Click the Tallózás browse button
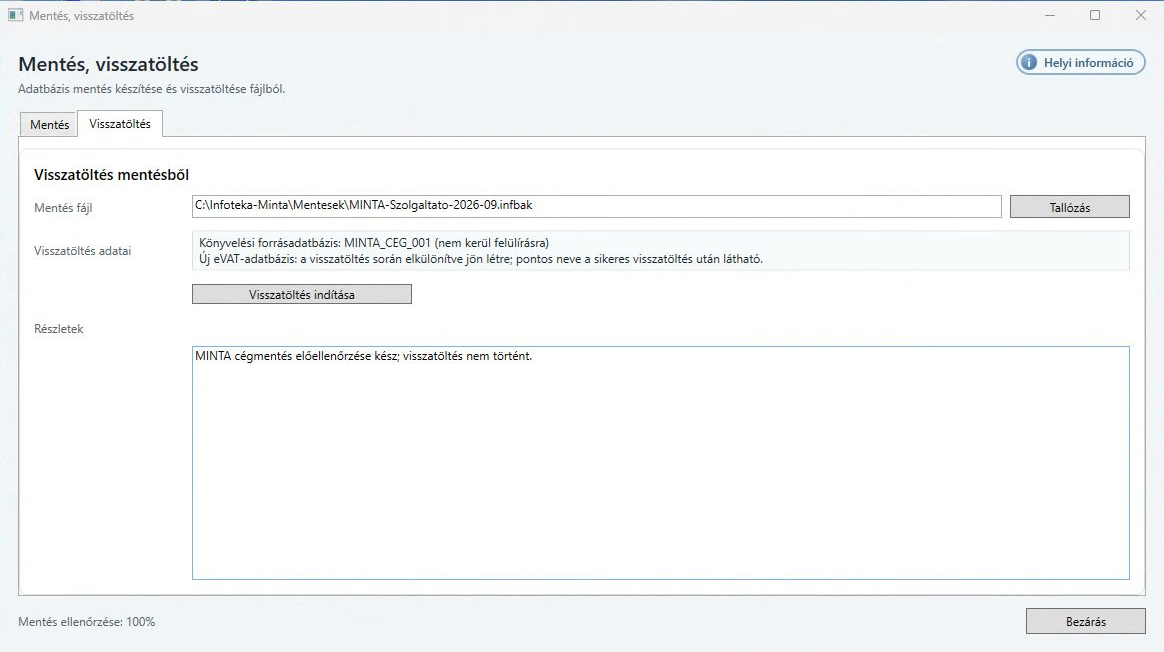The height and width of the screenshot is (652, 1164). point(1070,207)
